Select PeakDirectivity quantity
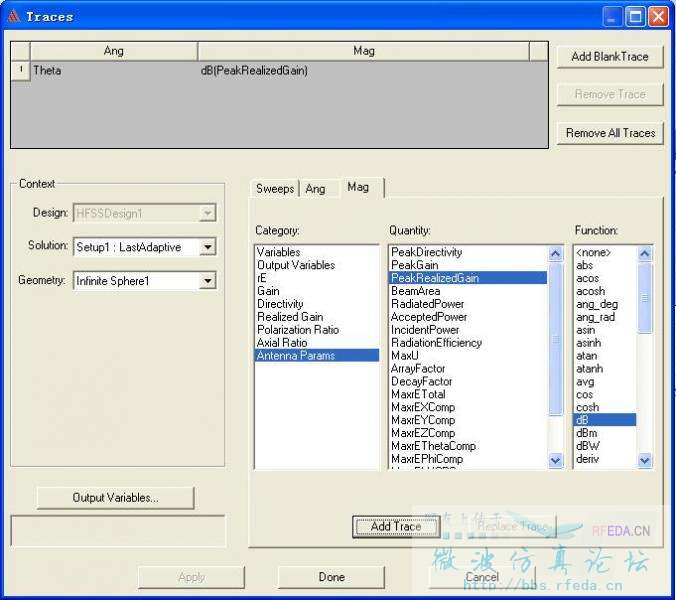The image size is (676, 600). 426,253
